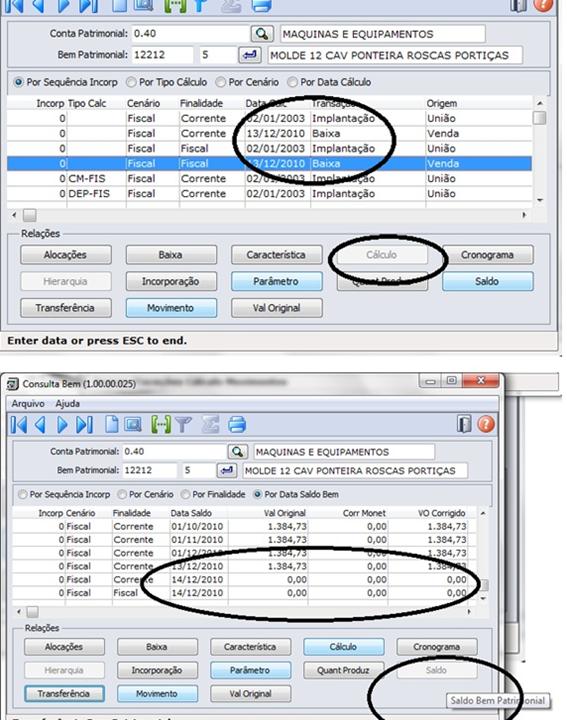
Task: Click Conta Patrimonial field 0.40 in upper window
Action: pyautogui.click(x=190, y=34)
